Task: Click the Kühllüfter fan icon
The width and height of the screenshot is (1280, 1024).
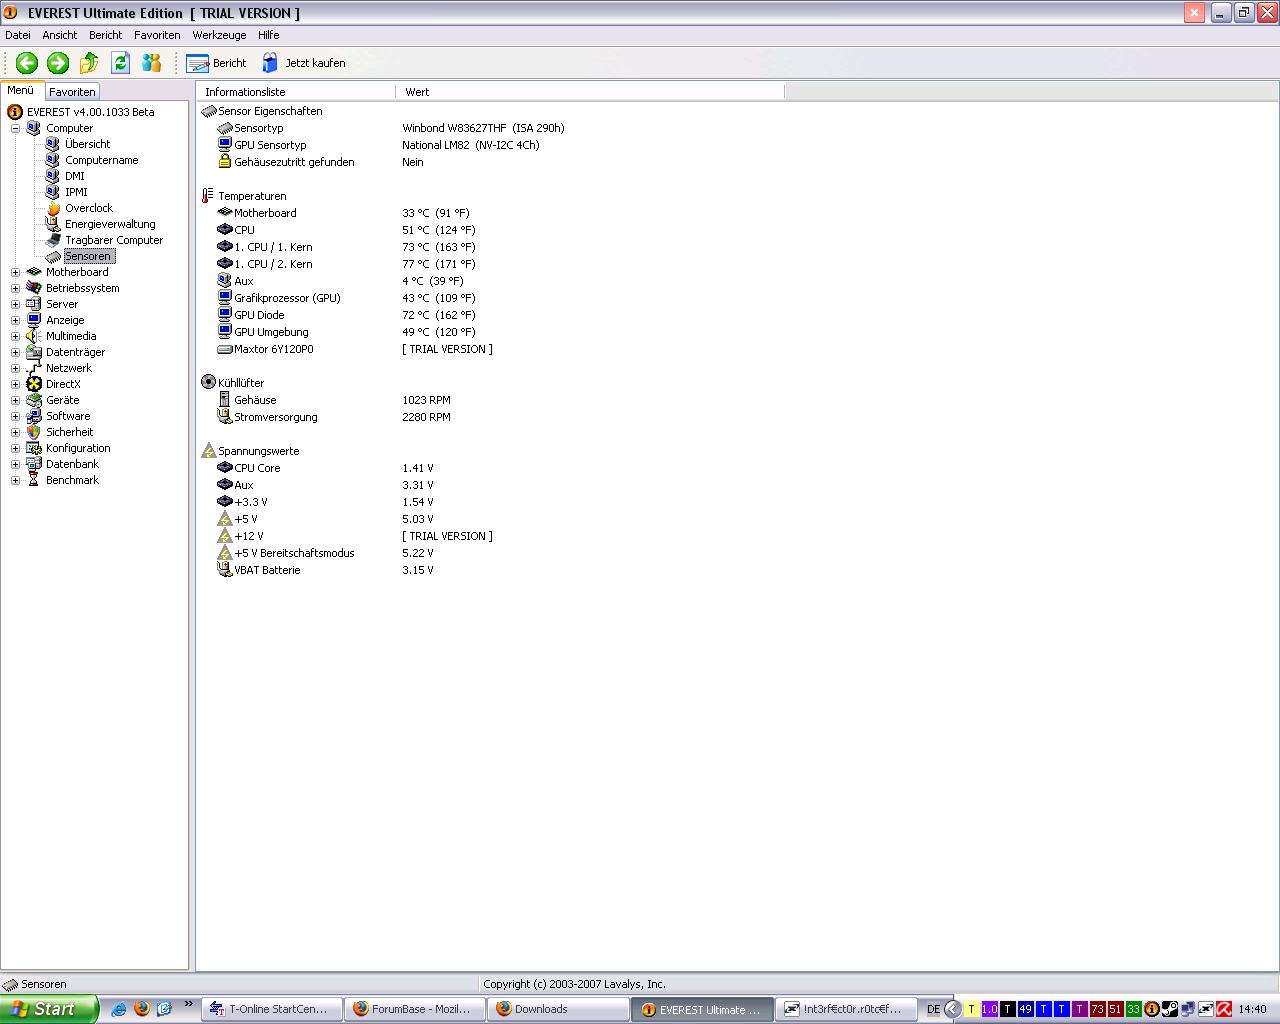Action: pyautogui.click(x=208, y=382)
